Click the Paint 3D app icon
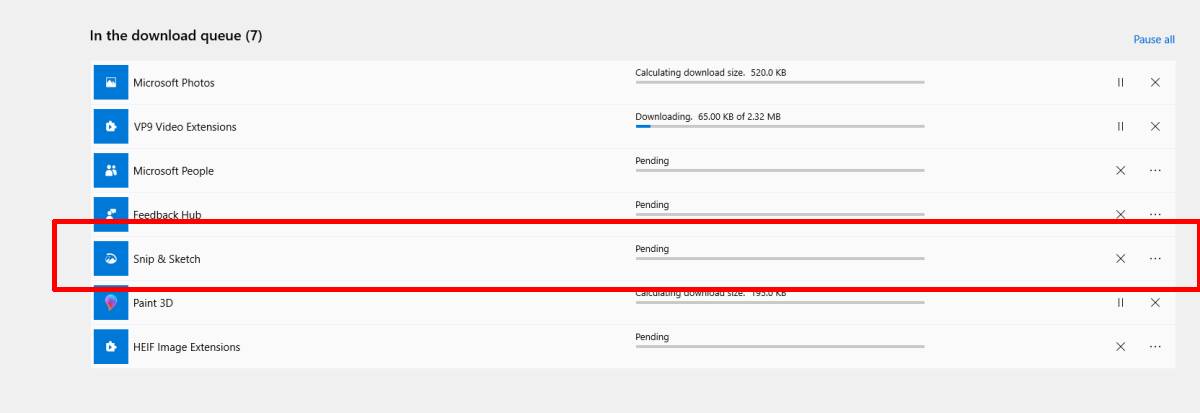Image resolution: width=1200 pixels, height=413 pixels. 111,302
